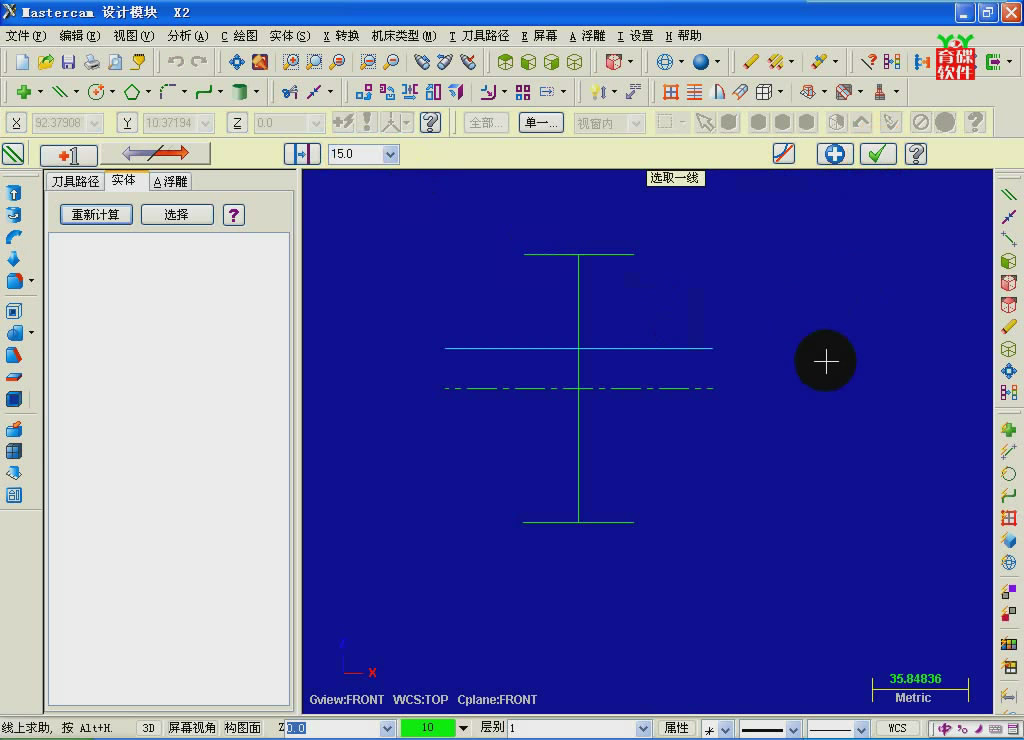
Task: Open the 机床类型(M) menu
Action: [x=404, y=36]
